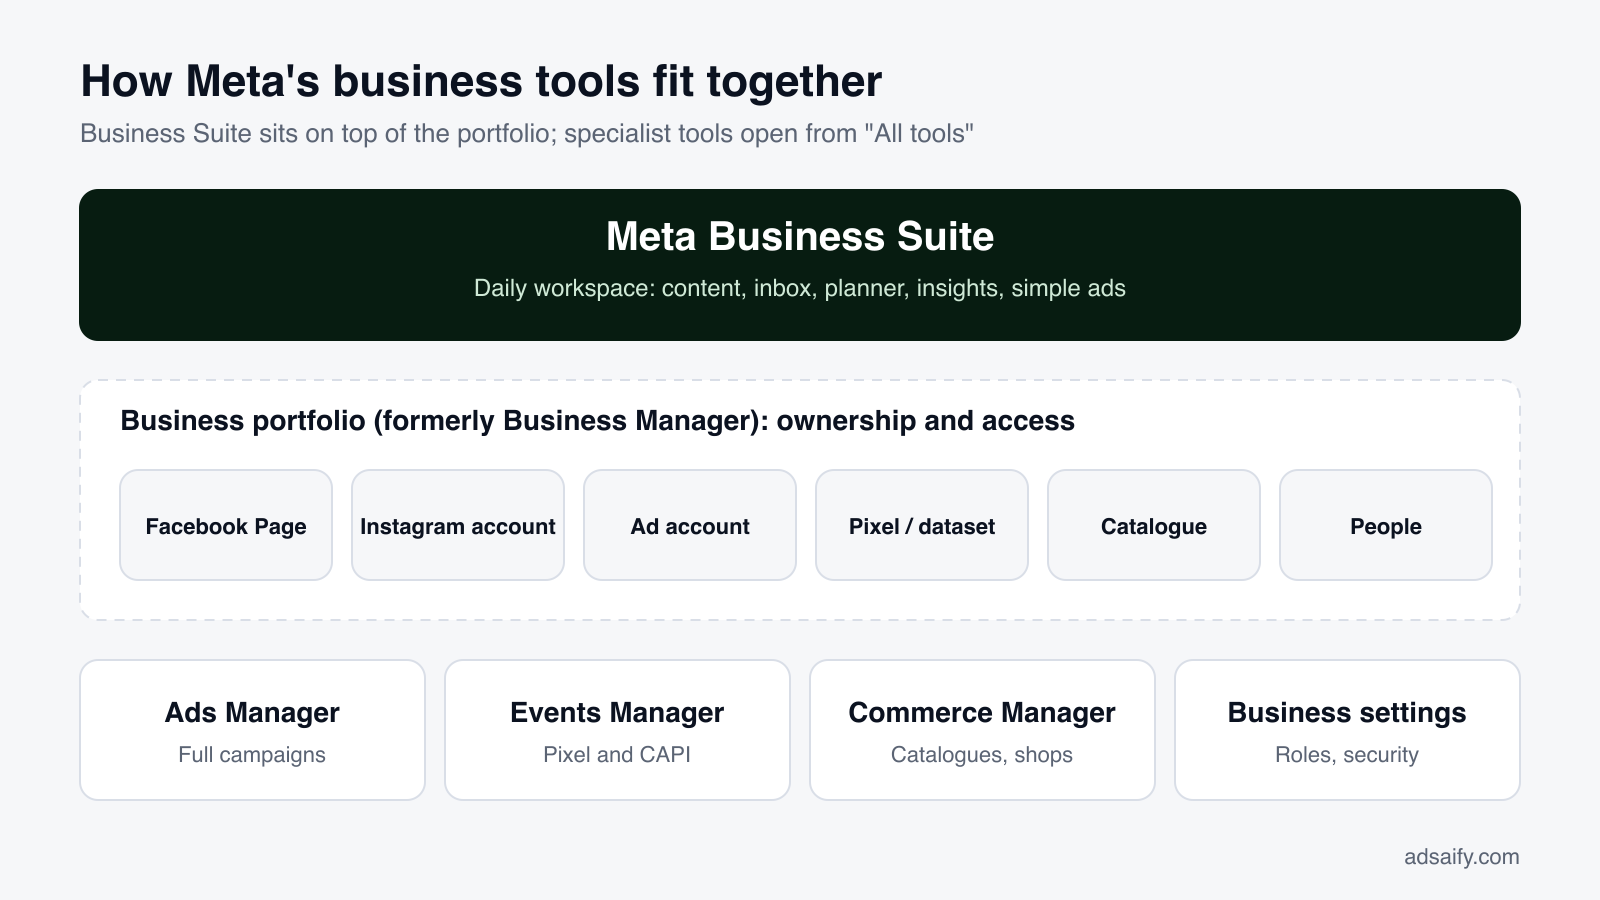Click the 'Full campaigns' caption

(x=252, y=755)
